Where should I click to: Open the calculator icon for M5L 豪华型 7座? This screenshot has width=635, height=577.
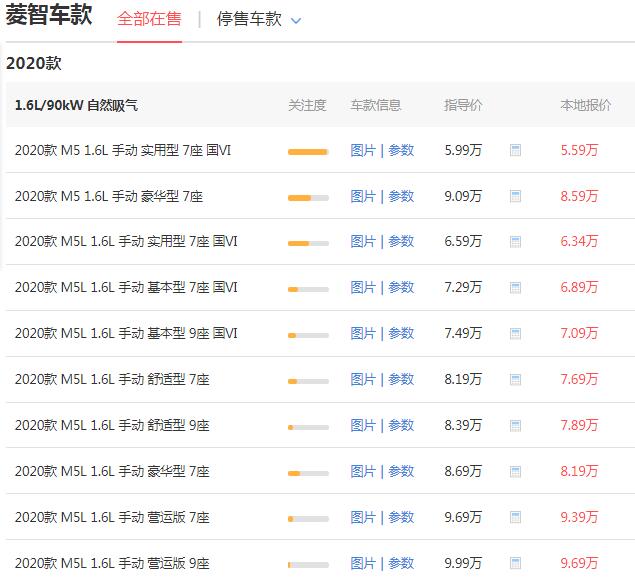point(515,472)
